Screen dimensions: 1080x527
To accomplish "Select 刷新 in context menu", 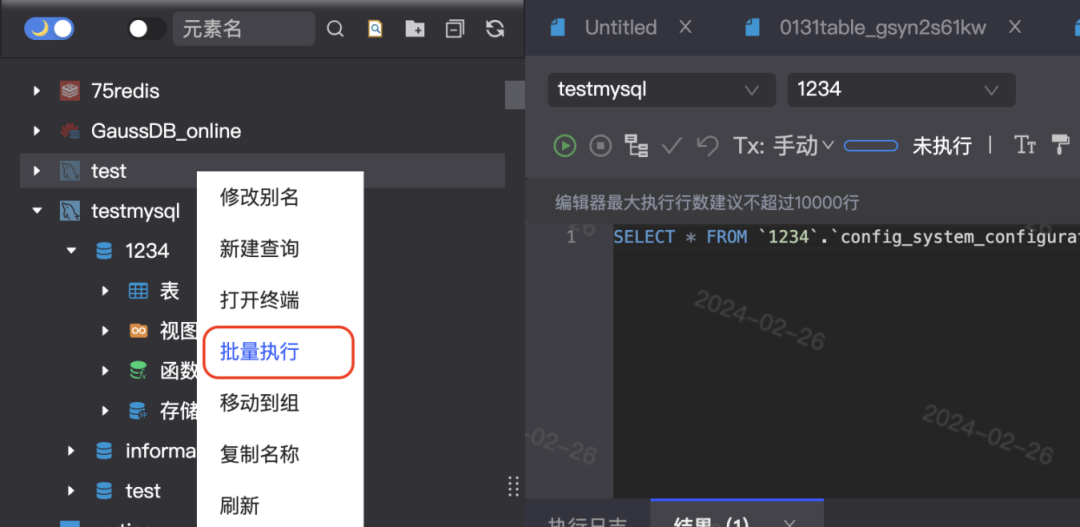I will tap(239, 506).
